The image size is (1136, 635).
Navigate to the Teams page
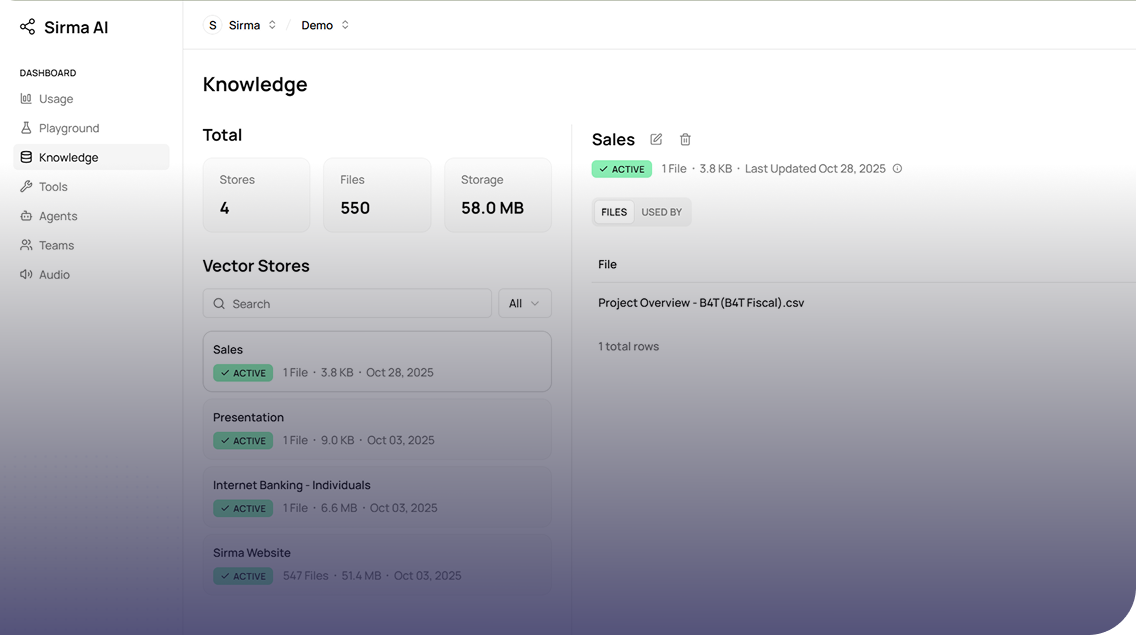coord(56,245)
